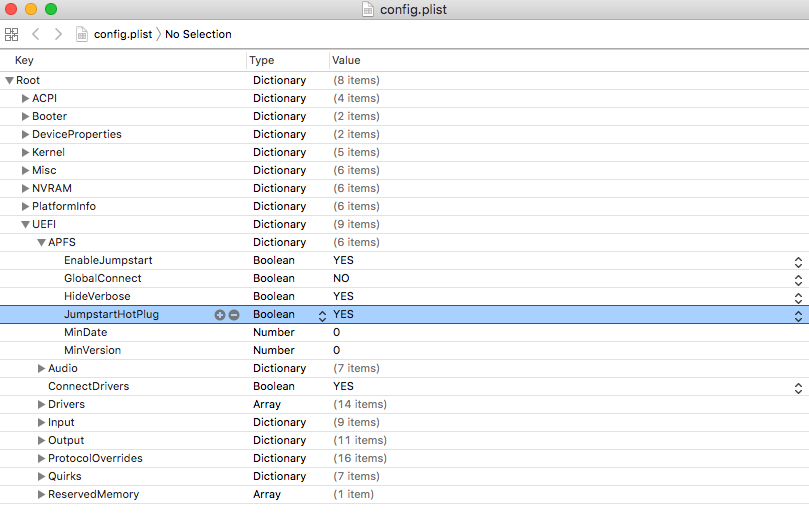Collapse the Root disclosure triangle
The image size is (809, 522).
tap(9, 80)
